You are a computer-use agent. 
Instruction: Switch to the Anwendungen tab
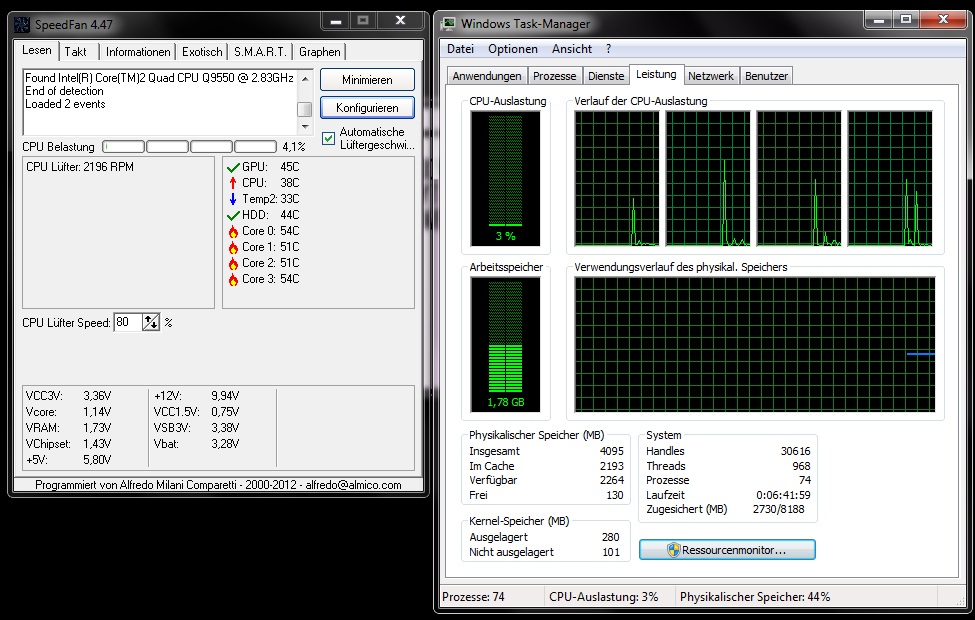pyautogui.click(x=487, y=76)
